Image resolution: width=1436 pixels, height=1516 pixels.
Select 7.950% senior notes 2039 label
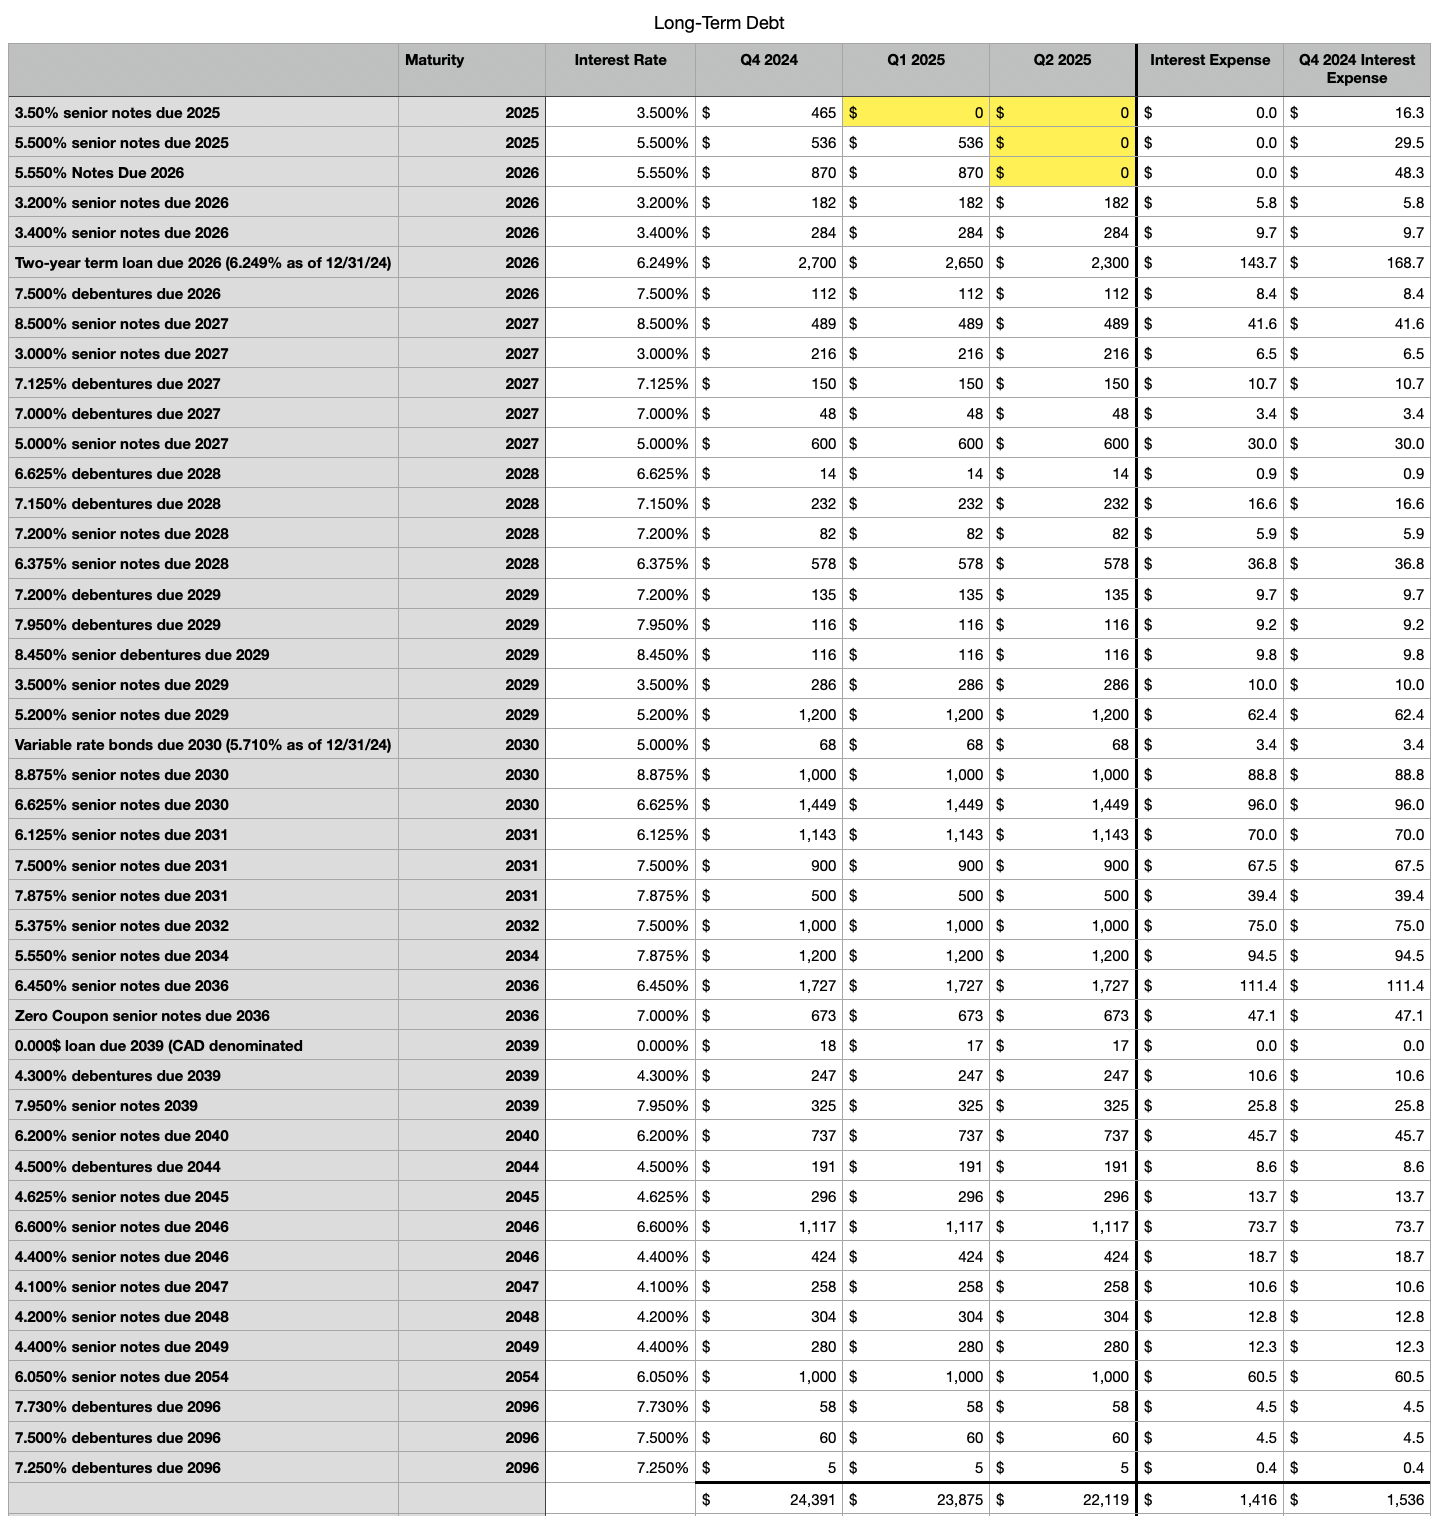coord(106,1106)
